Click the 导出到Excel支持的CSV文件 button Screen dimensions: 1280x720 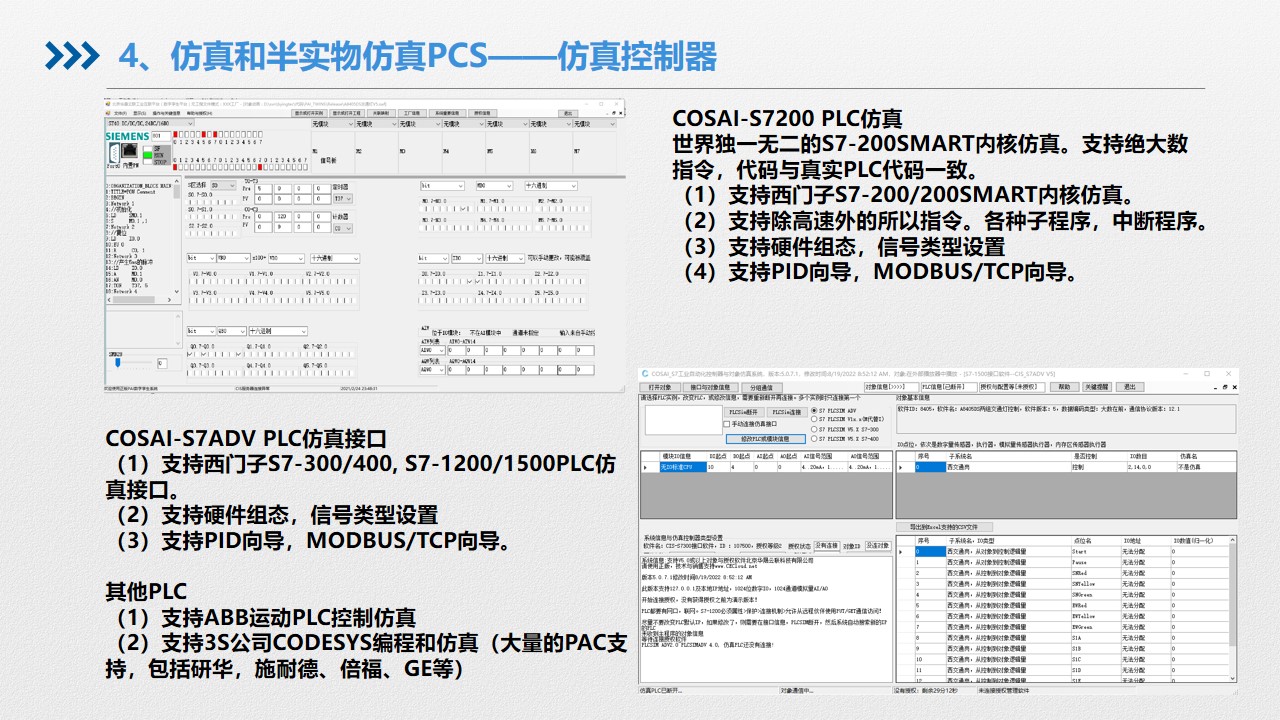(x=944, y=527)
